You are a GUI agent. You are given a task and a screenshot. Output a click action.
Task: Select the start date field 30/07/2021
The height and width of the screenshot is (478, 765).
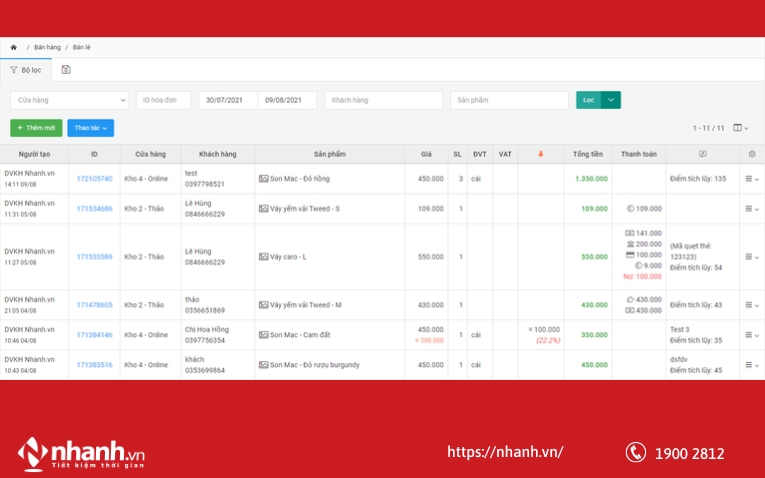coord(228,100)
